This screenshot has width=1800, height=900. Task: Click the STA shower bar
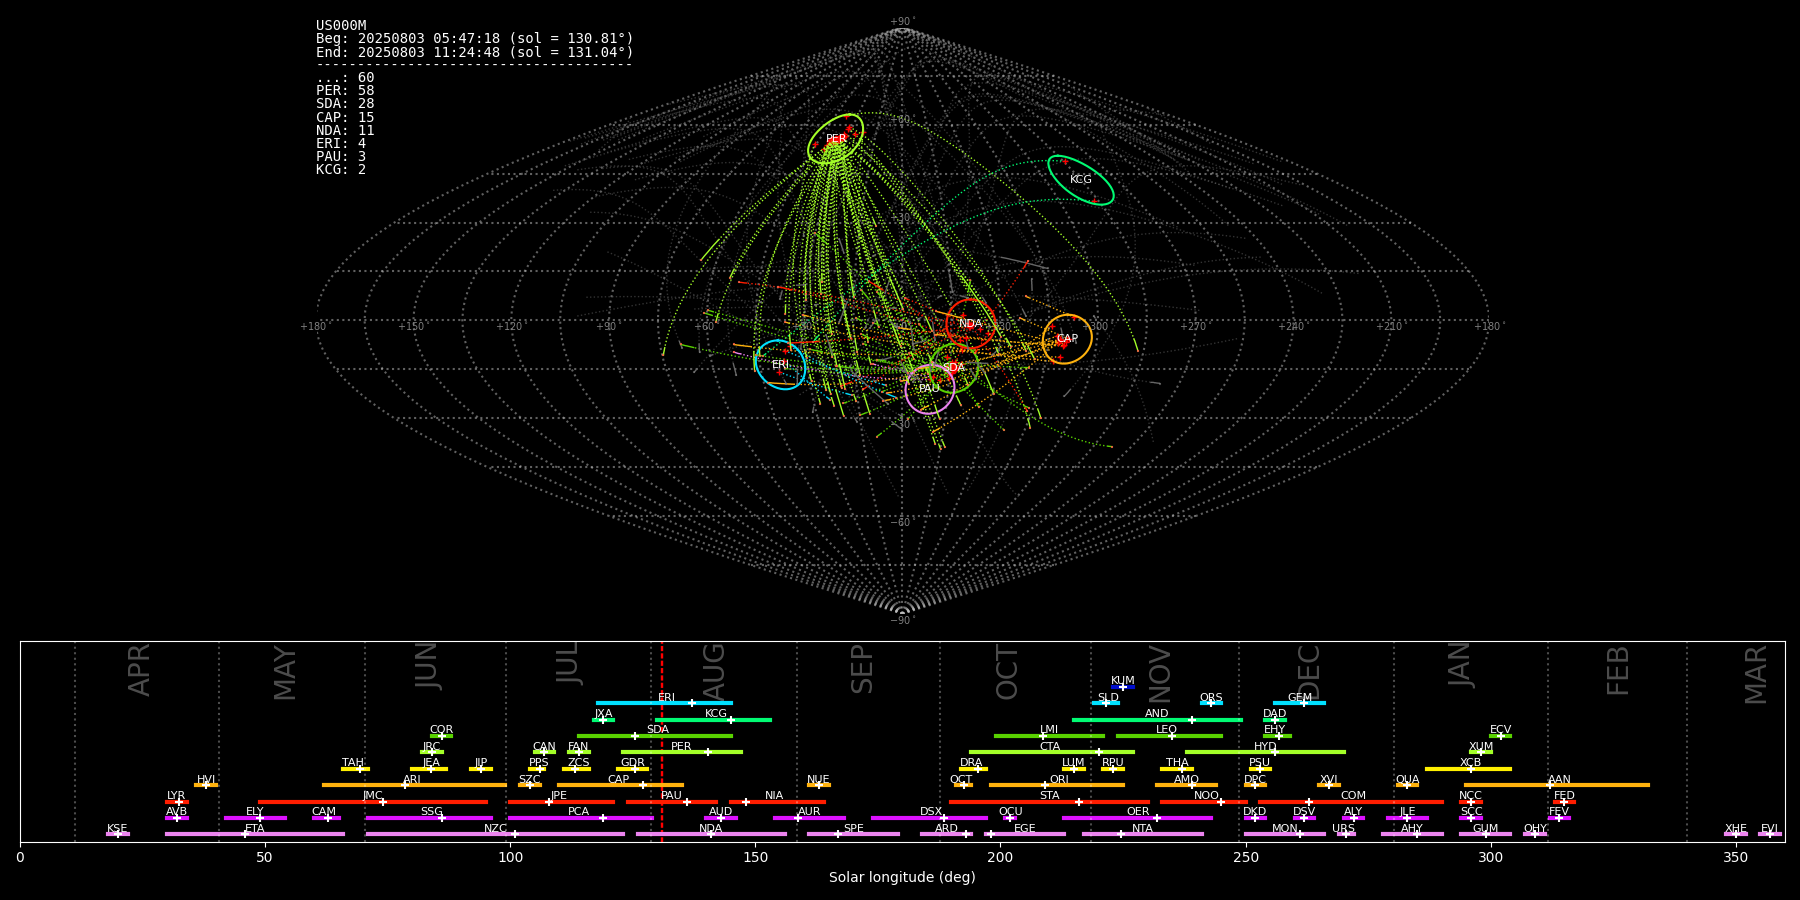coord(1049,802)
